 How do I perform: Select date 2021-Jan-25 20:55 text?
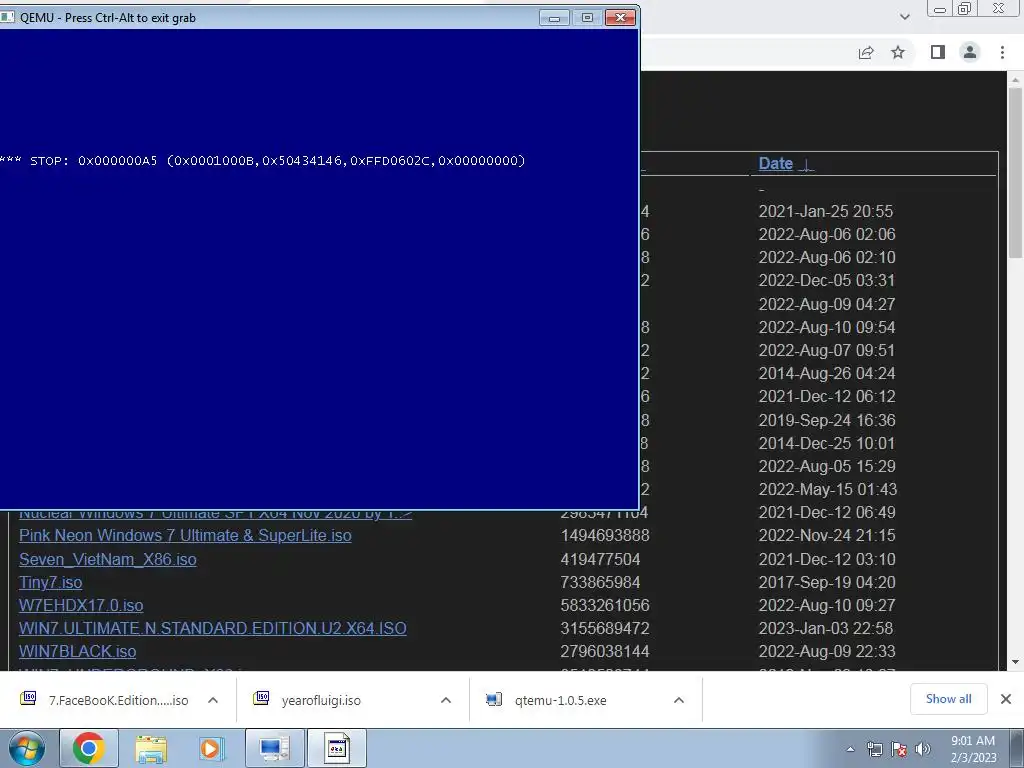tap(825, 212)
